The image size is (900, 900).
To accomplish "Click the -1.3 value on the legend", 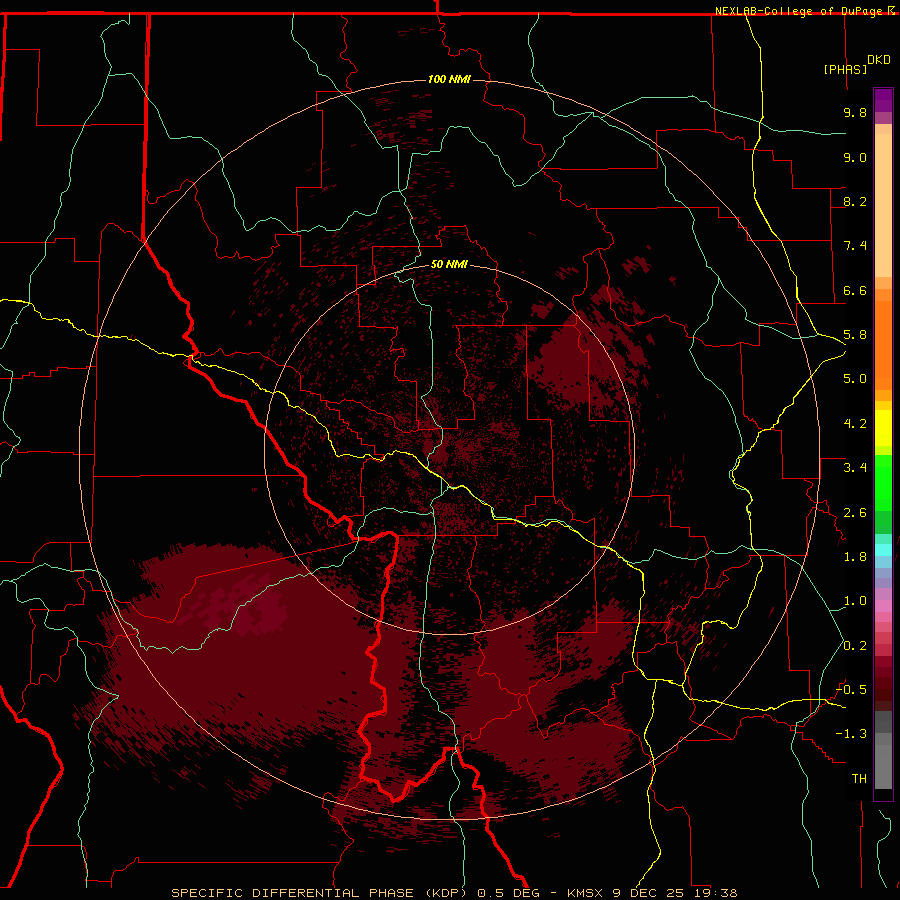I will 851,734.
